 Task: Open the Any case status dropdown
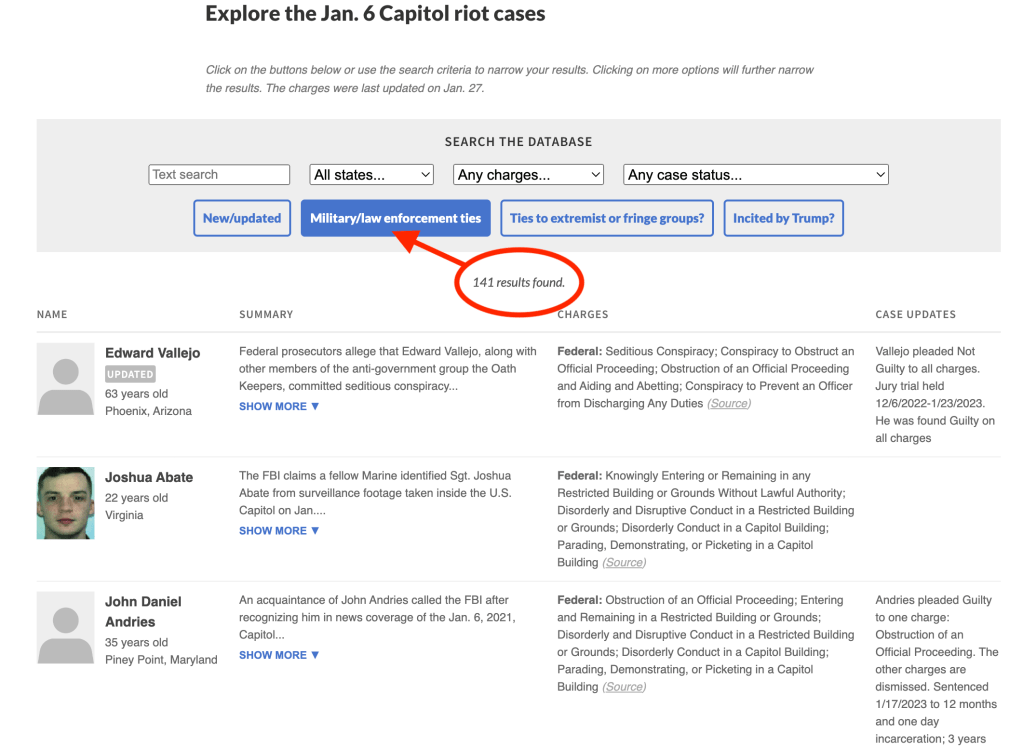coord(755,174)
